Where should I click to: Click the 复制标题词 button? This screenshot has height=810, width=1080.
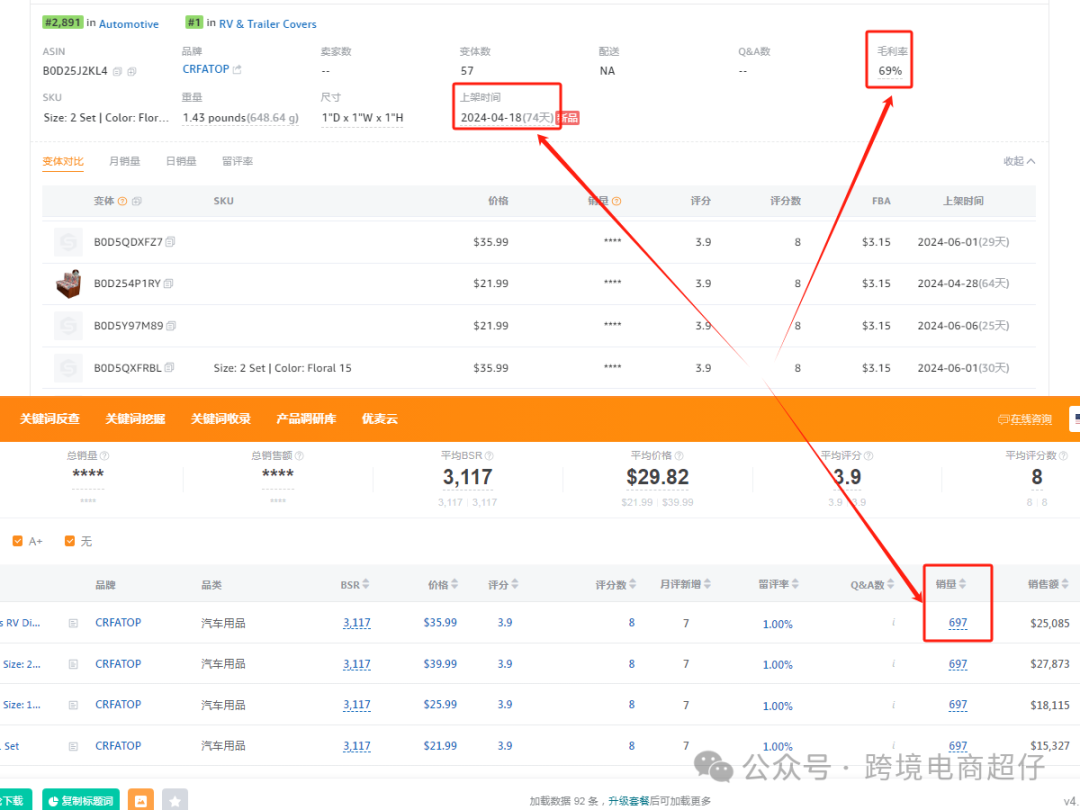click(x=81, y=800)
